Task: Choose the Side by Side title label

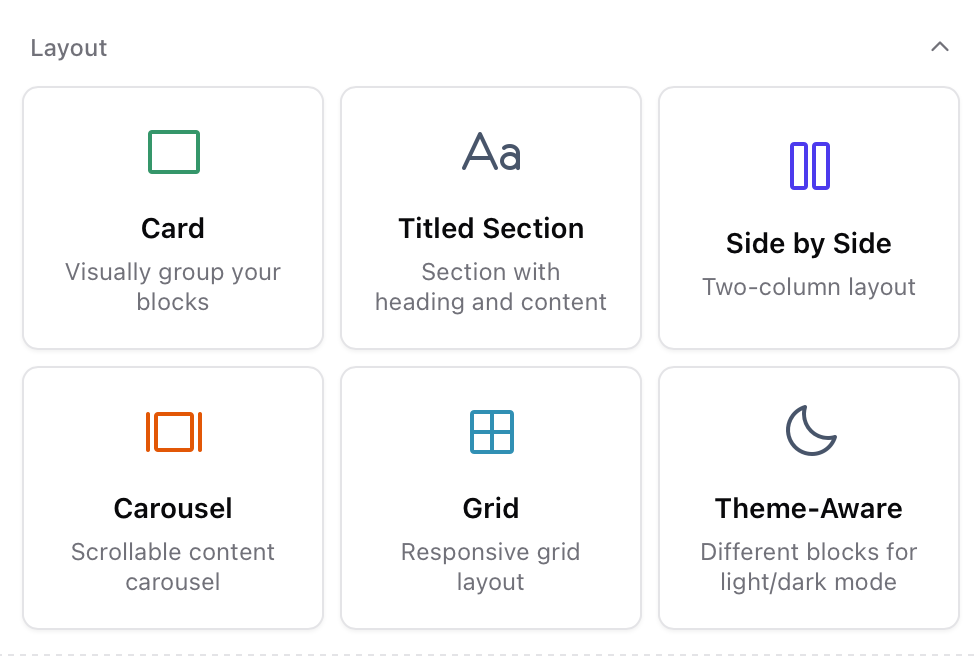Action: pos(809,243)
